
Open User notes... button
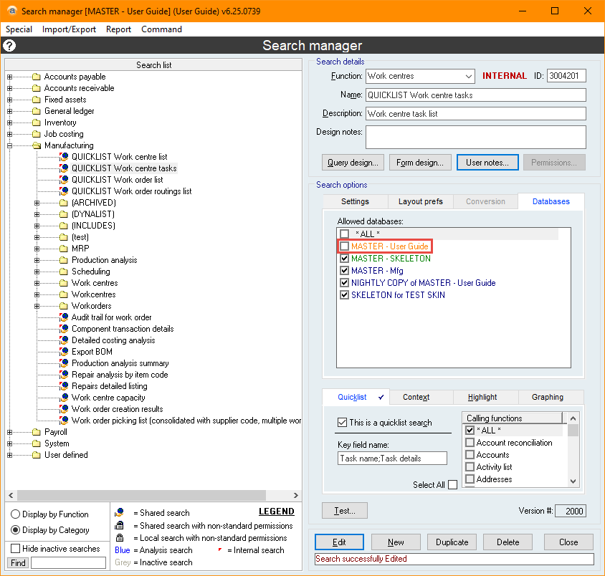point(487,162)
